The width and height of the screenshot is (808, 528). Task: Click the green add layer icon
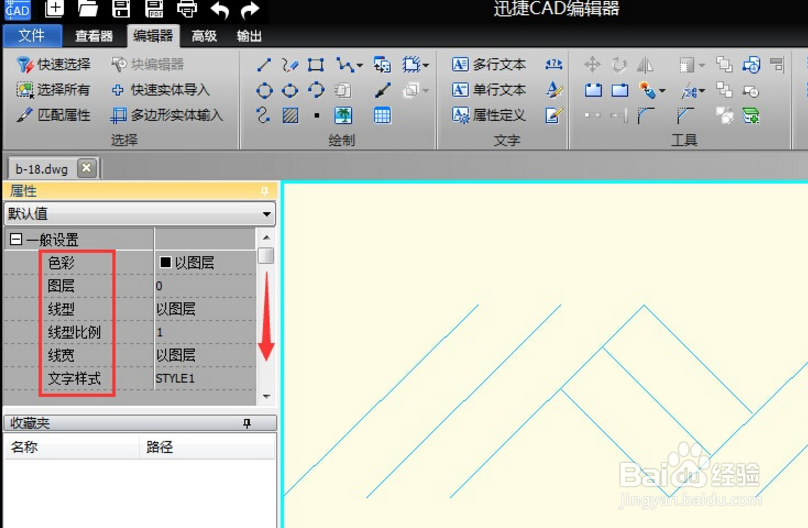[x=751, y=115]
